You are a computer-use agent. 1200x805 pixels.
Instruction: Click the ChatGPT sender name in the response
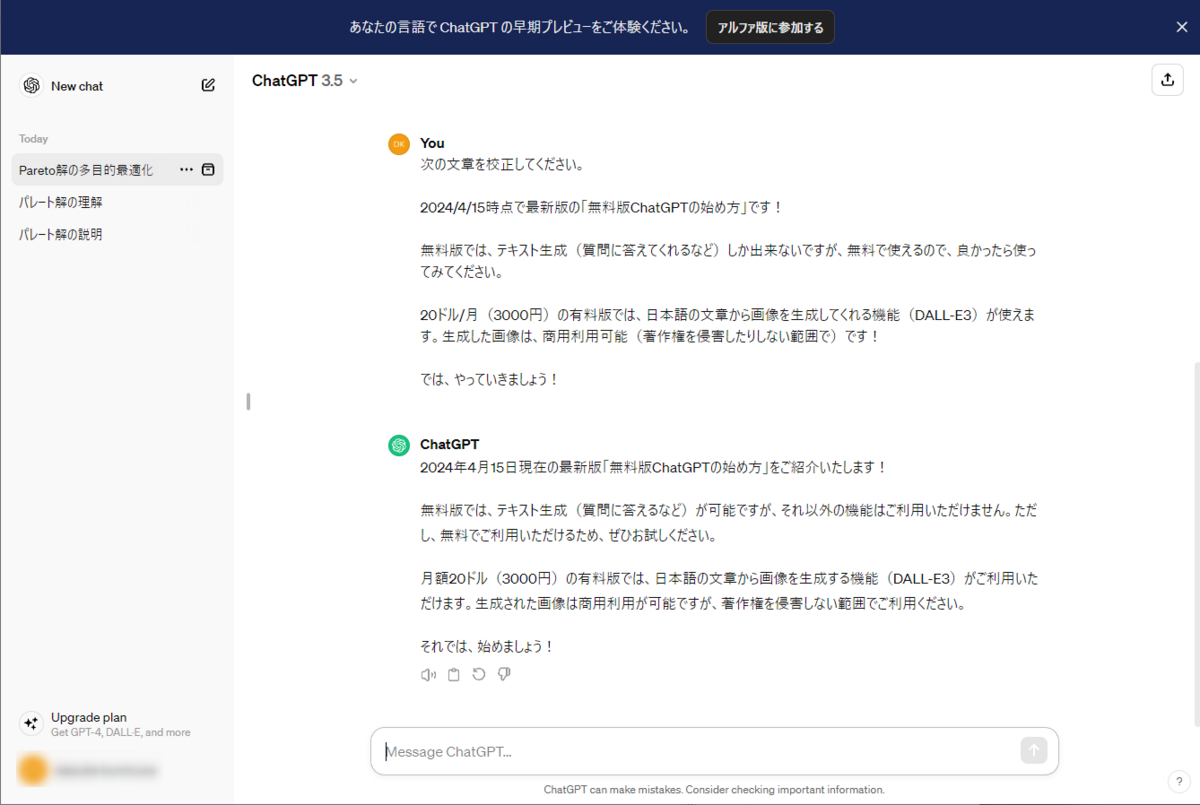pyautogui.click(x=449, y=444)
